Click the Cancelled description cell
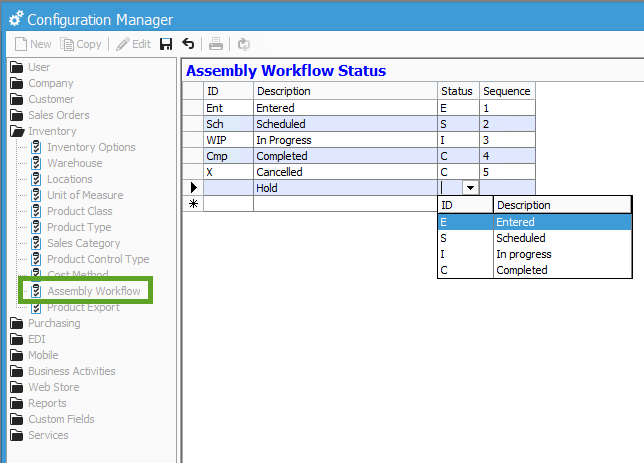 pyautogui.click(x=345, y=172)
